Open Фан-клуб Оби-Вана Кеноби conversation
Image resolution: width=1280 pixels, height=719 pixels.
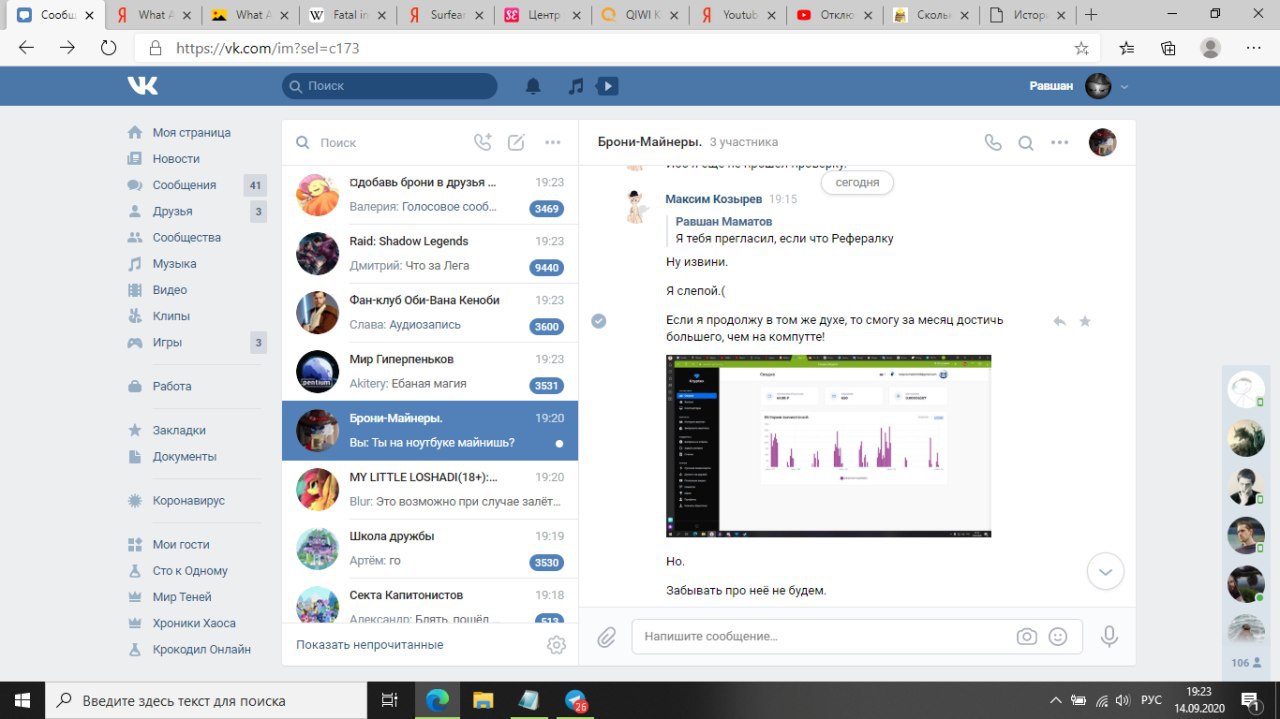coord(430,312)
